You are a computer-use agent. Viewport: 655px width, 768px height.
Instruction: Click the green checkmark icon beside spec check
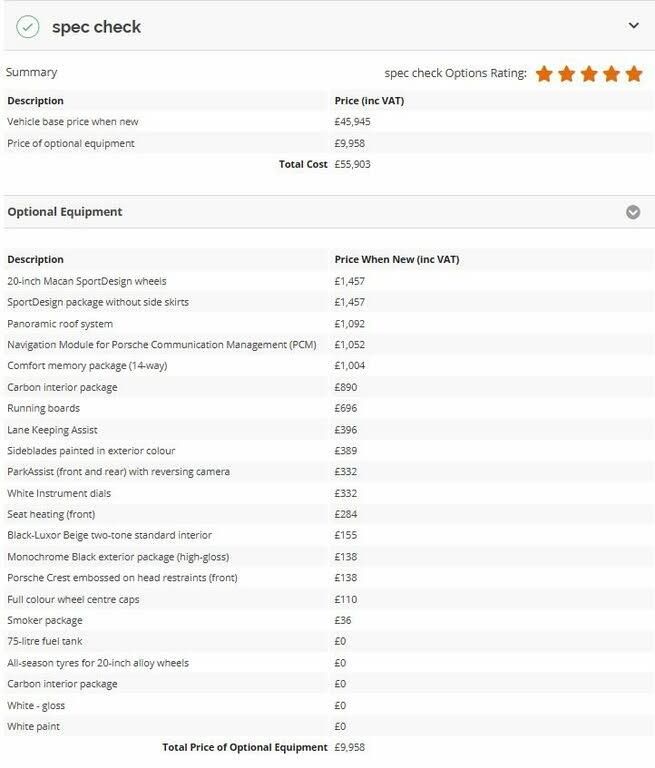(x=27, y=27)
